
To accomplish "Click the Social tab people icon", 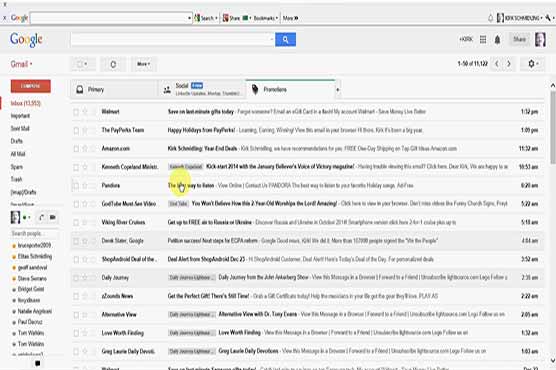I will point(167,90).
